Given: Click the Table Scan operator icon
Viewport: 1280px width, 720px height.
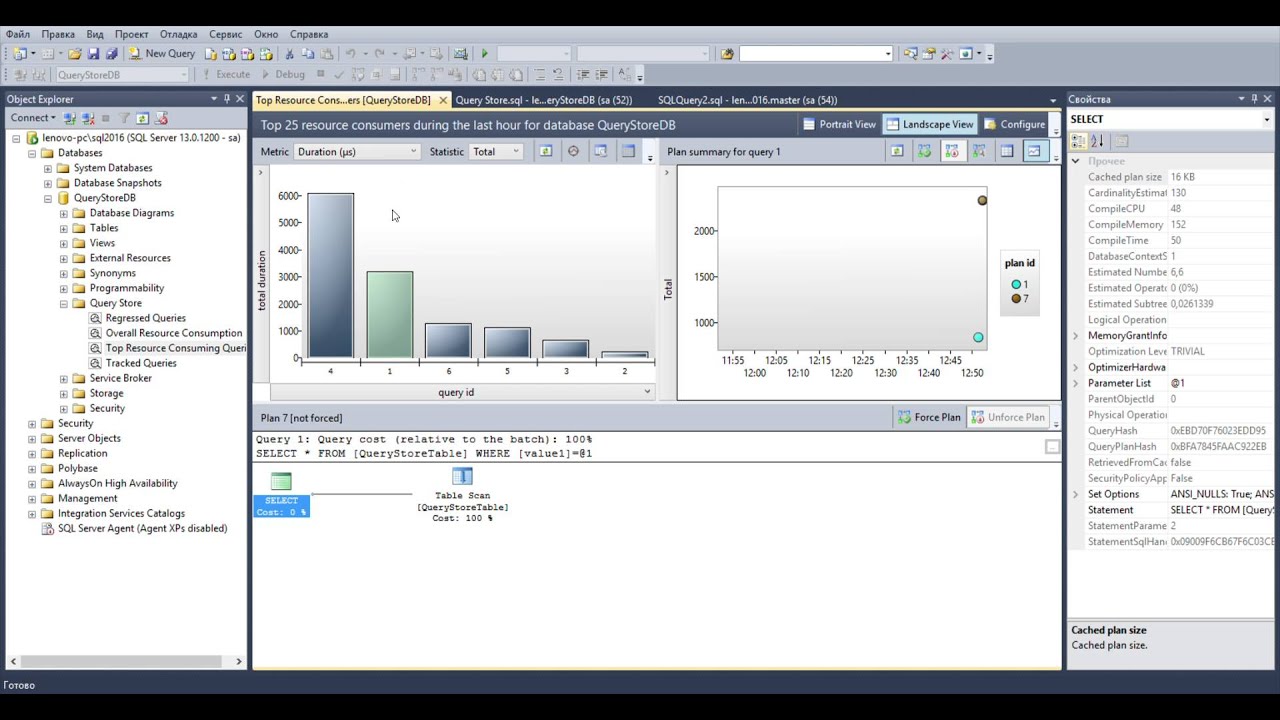Looking at the screenshot, I should click(462, 477).
